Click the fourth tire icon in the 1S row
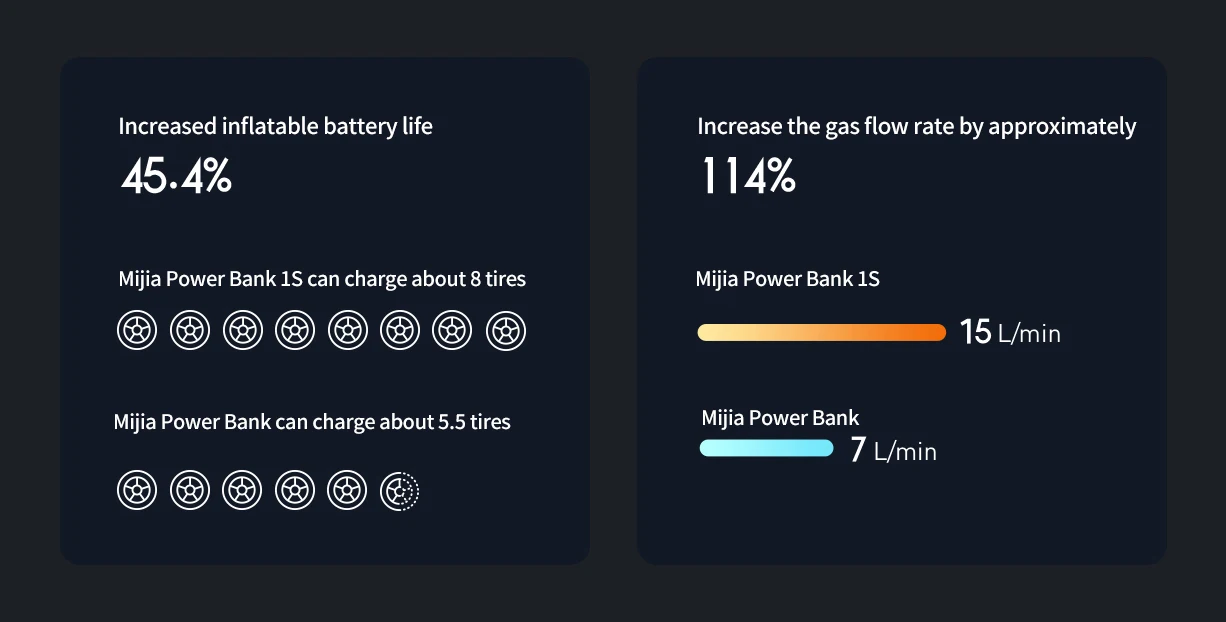Image resolution: width=1226 pixels, height=622 pixels. 295,330
